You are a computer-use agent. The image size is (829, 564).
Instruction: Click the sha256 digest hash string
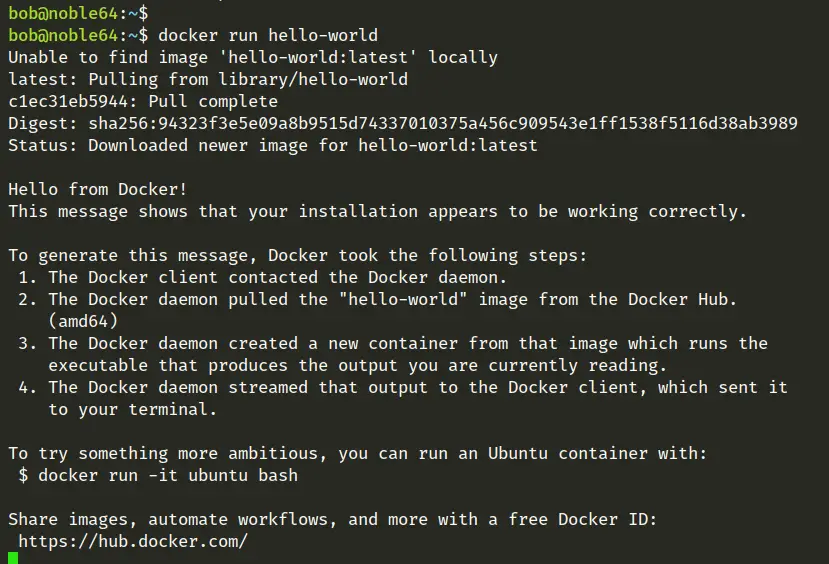click(x=443, y=123)
